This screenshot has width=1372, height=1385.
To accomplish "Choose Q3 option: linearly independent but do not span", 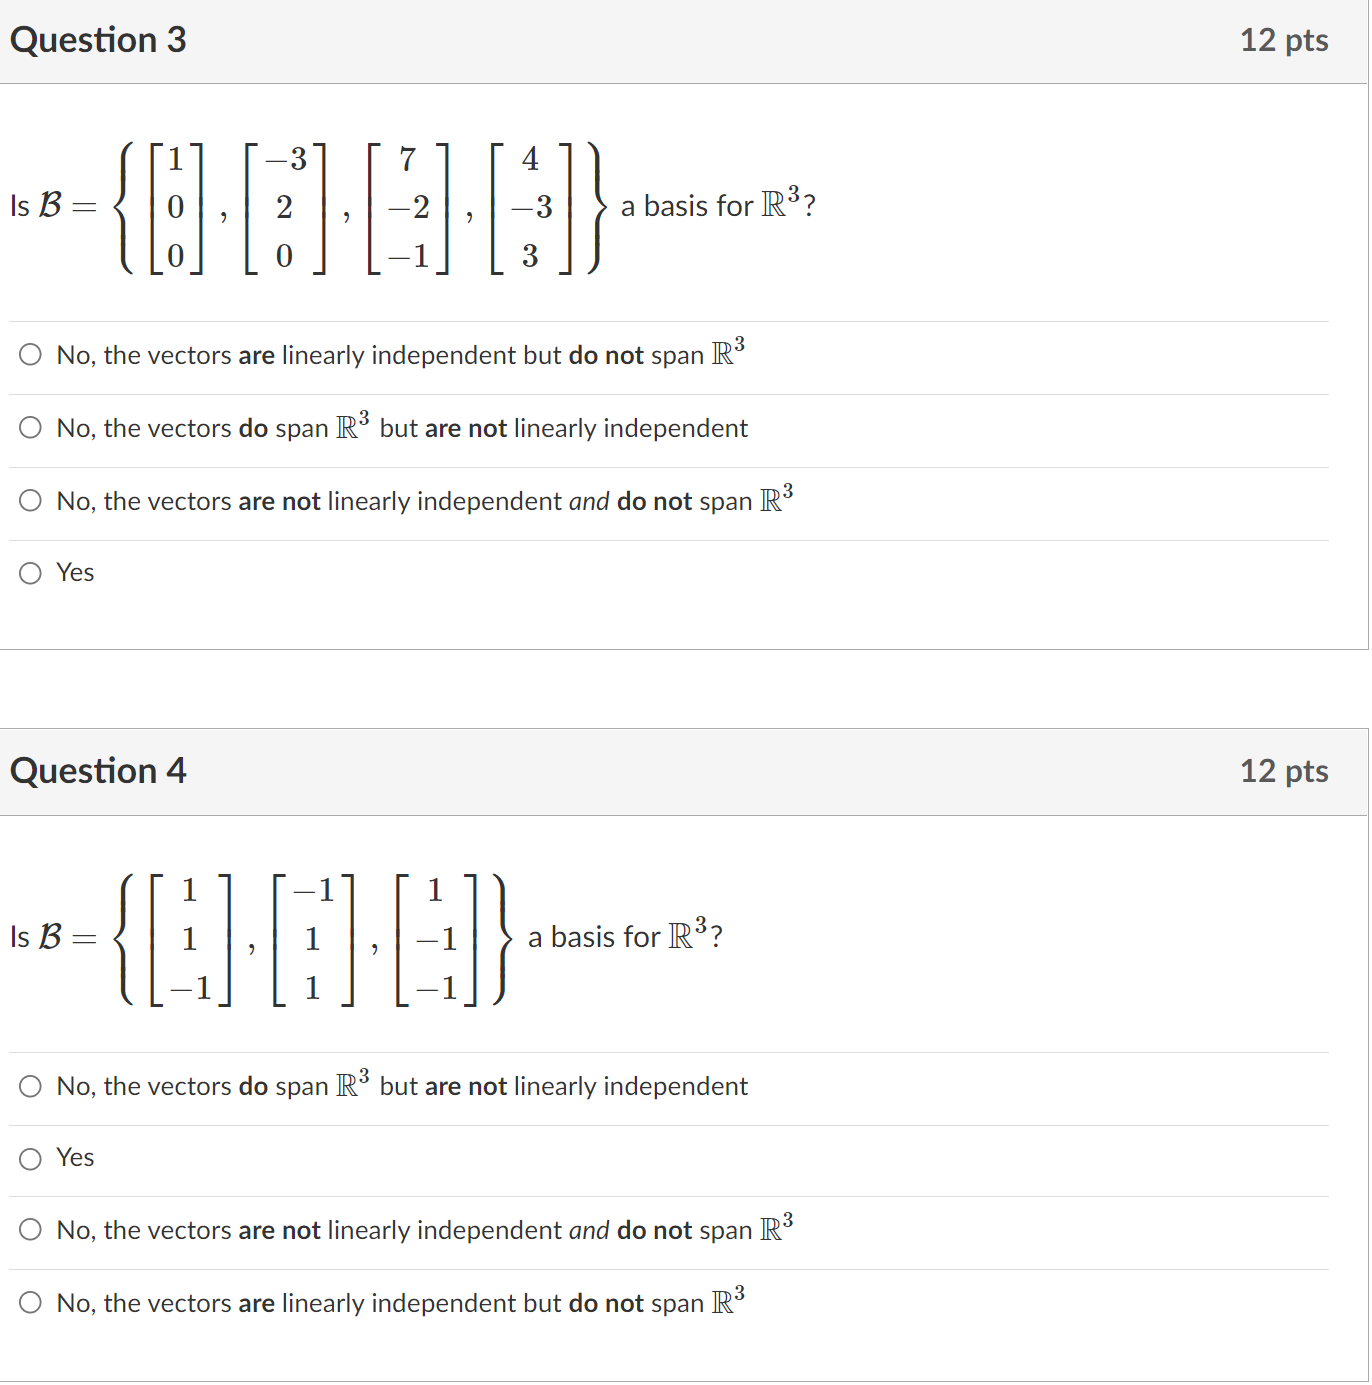I will pos(30,354).
